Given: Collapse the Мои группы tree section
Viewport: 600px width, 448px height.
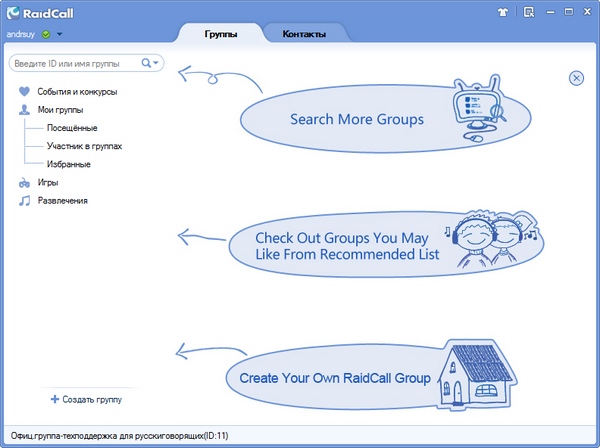Looking at the screenshot, I should (60, 110).
